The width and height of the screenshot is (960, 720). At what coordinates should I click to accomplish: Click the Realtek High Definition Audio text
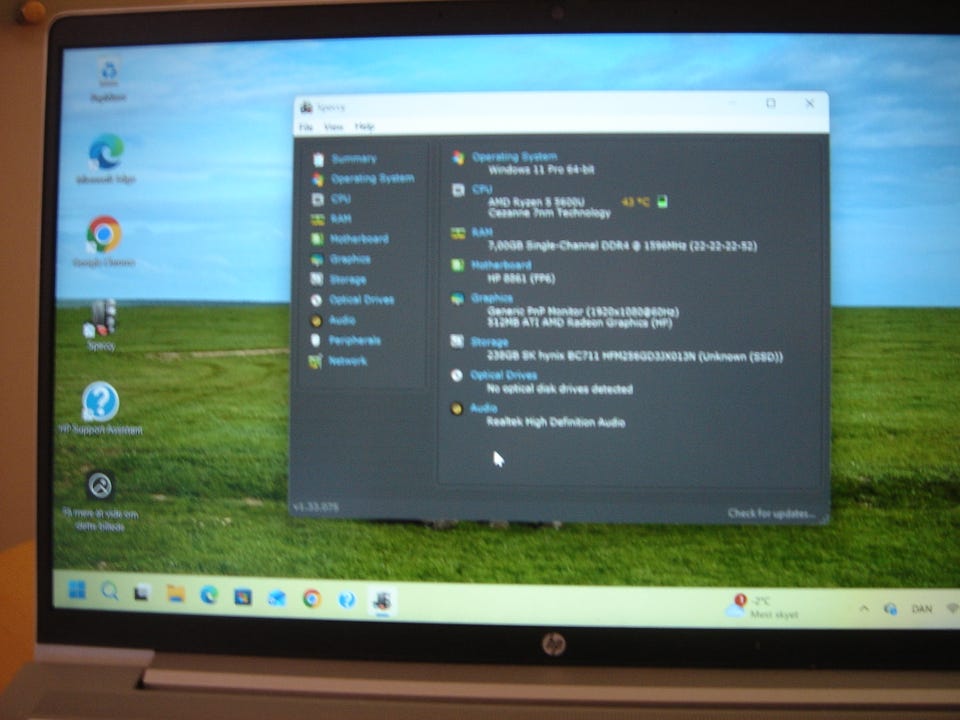pos(555,422)
